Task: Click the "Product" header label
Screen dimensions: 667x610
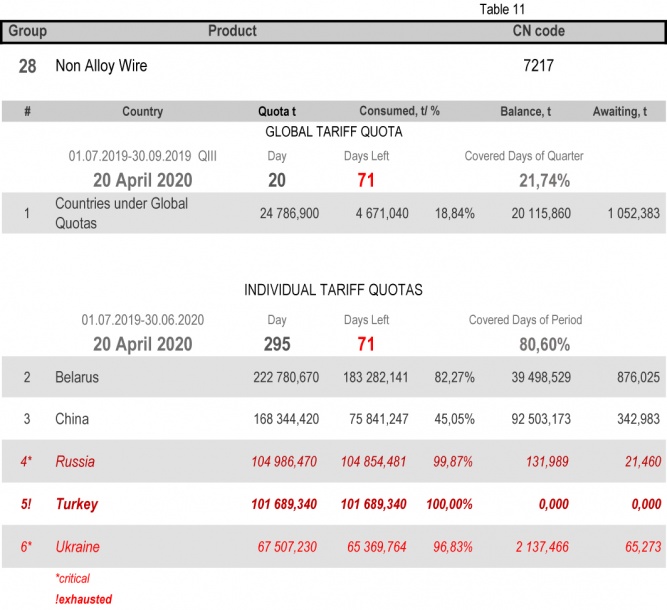Action: (232, 31)
